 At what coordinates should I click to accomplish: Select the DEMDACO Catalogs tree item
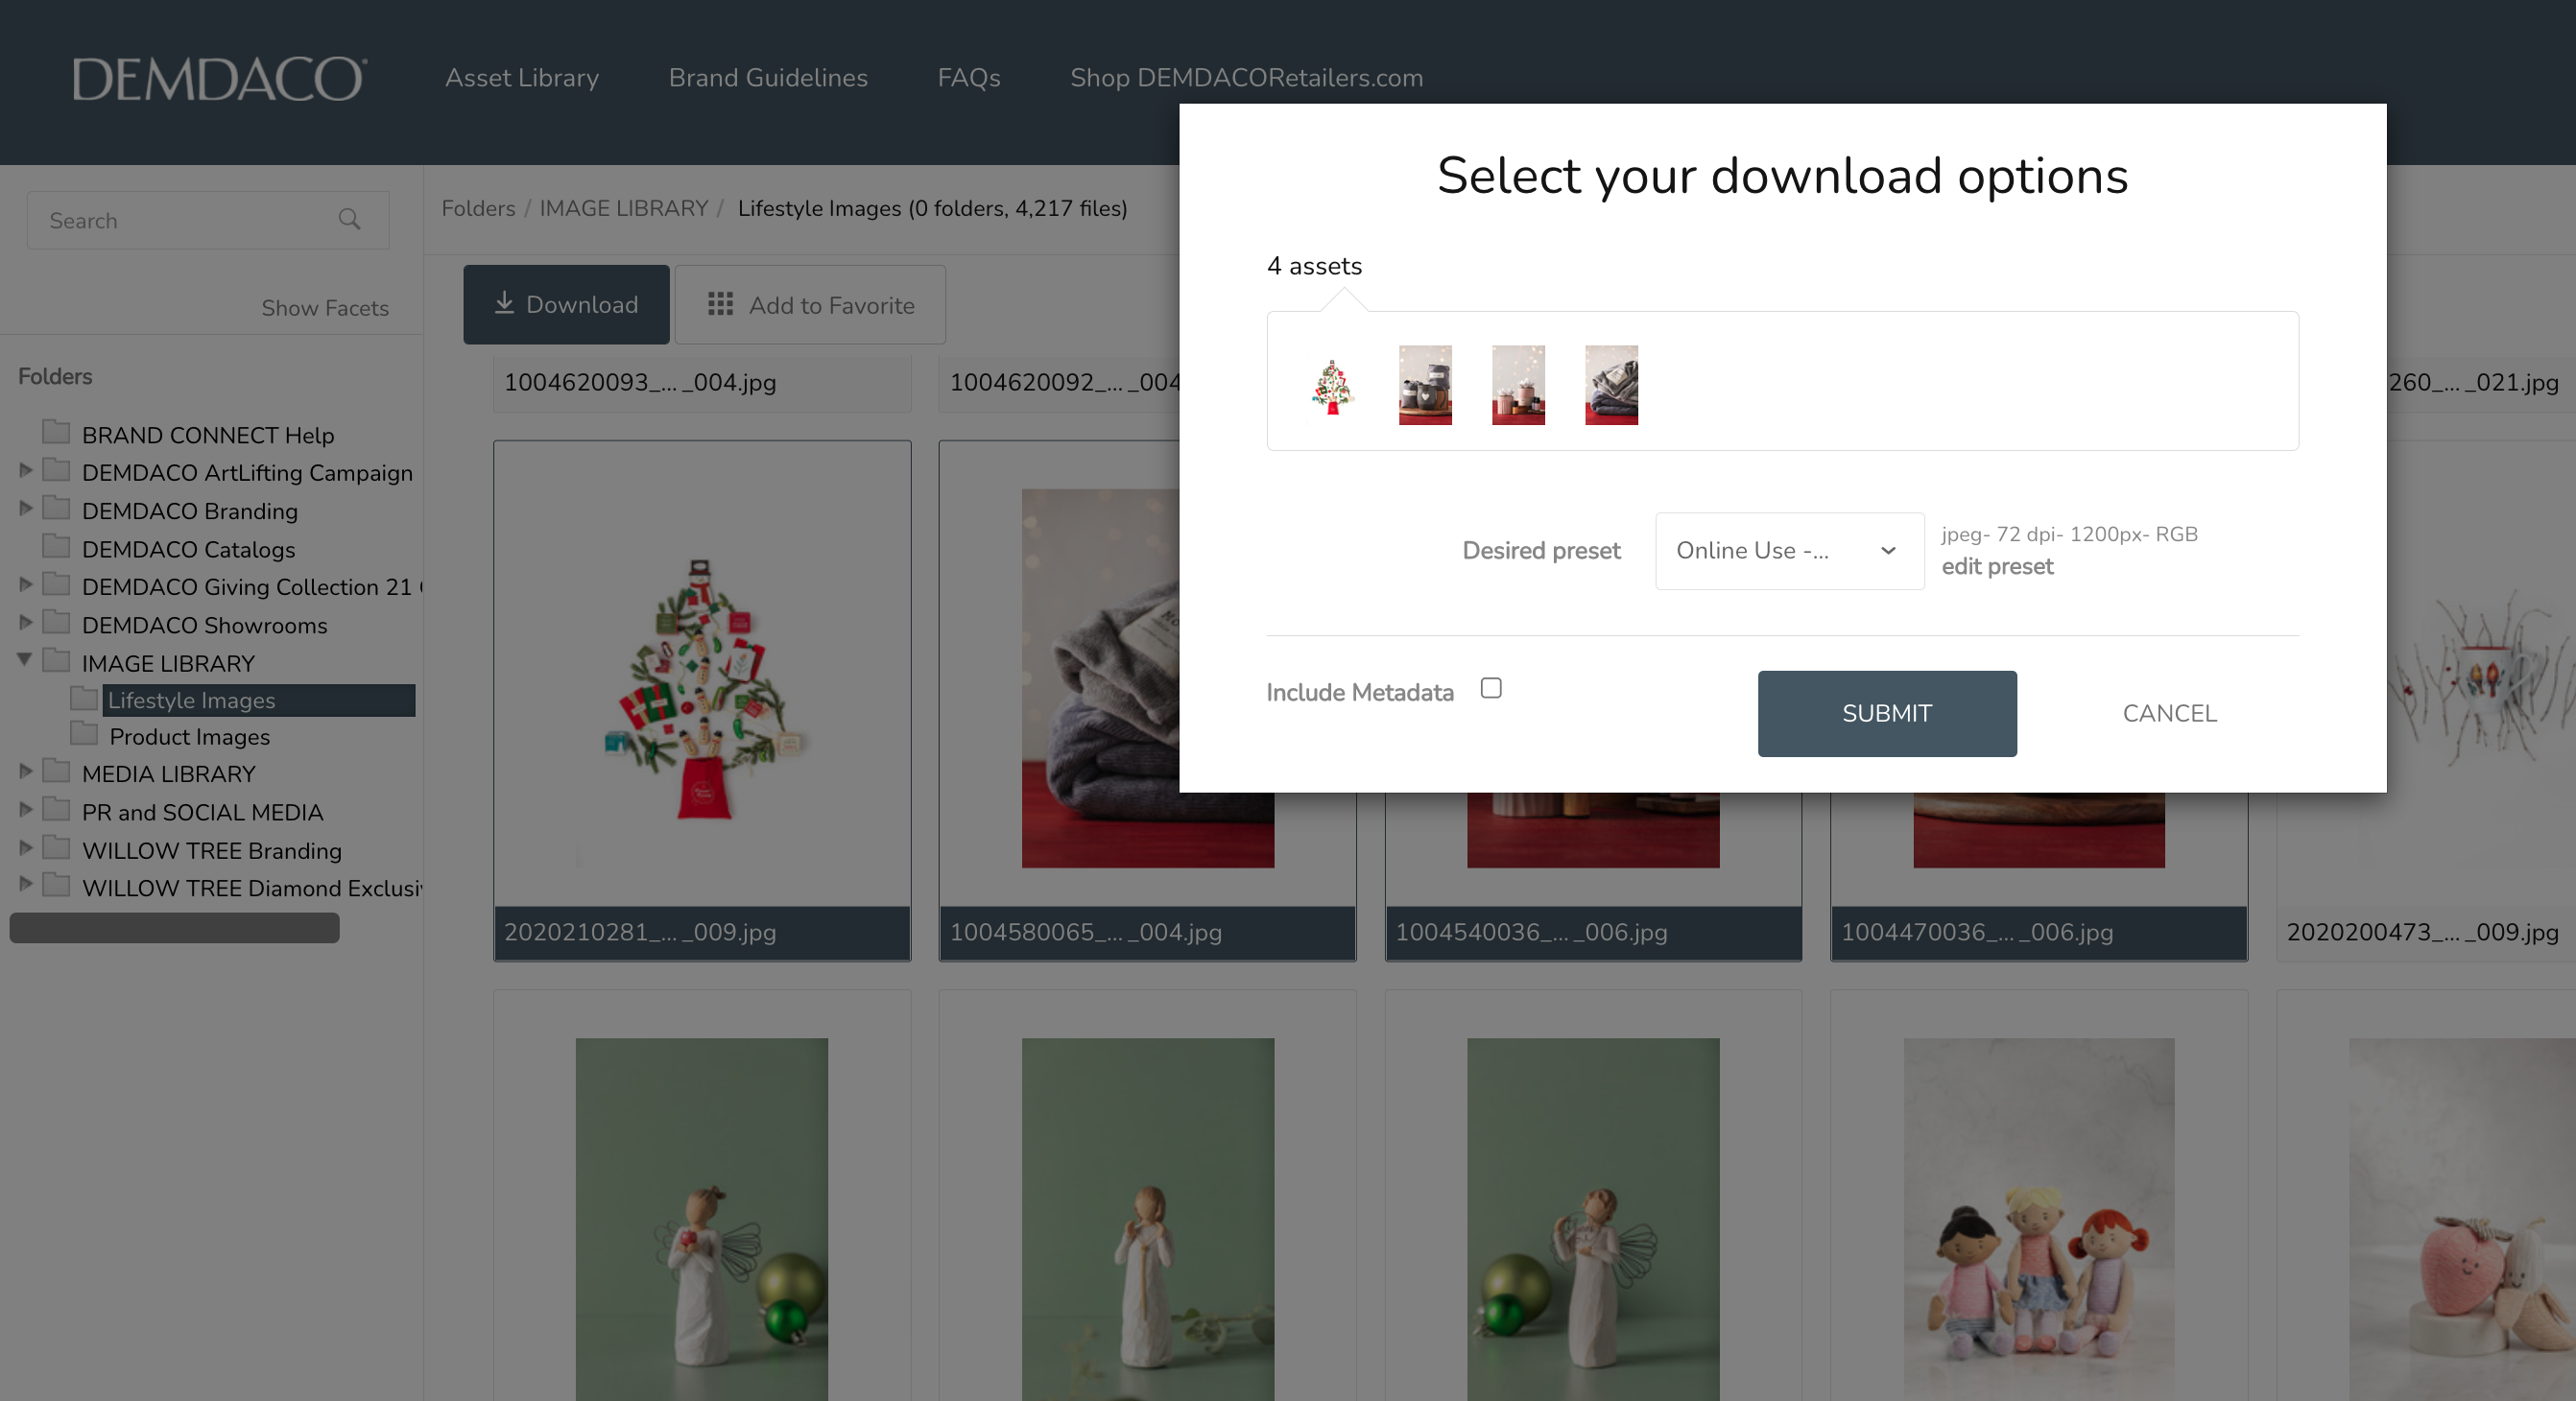pos(189,549)
